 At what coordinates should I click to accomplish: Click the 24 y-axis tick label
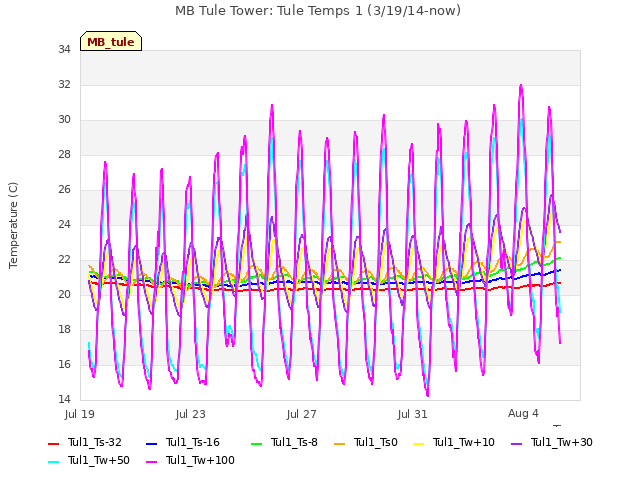(x=64, y=224)
